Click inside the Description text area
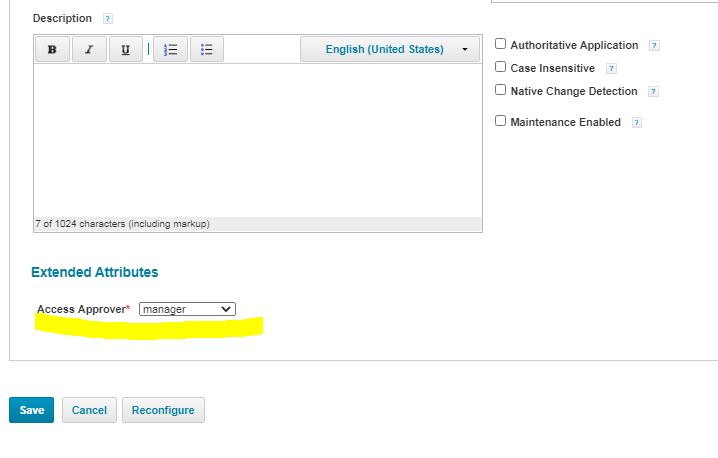The image size is (718, 458). (x=257, y=140)
